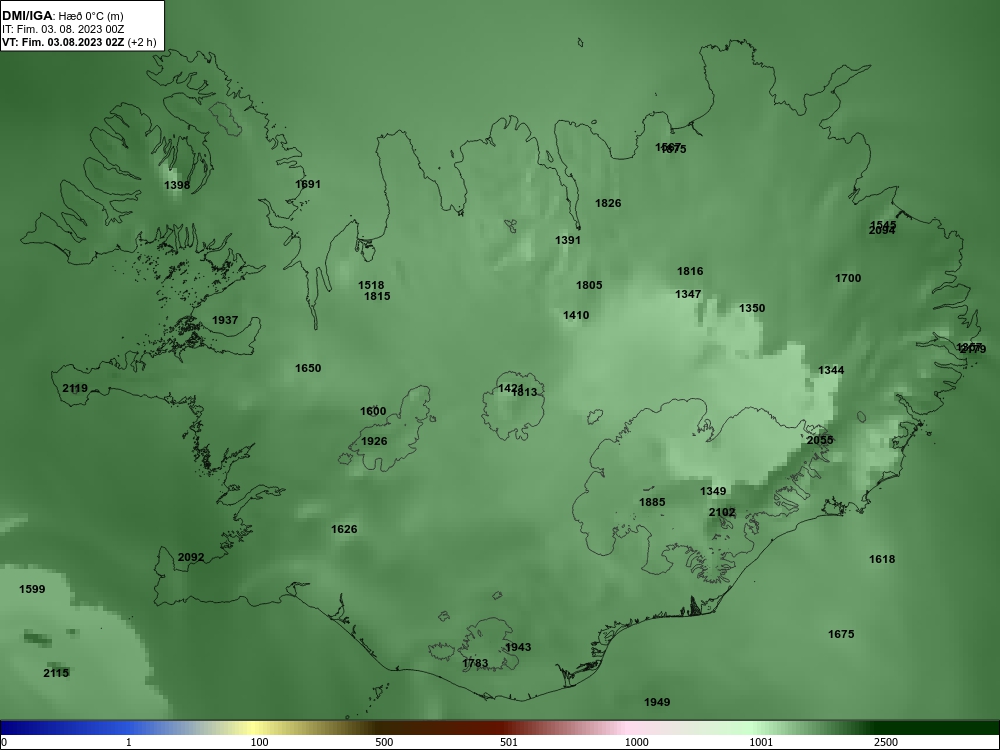The width and height of the screenshot is (1000, 750).
Task: Click the 501 tick on the color scale
Action: 509,742
